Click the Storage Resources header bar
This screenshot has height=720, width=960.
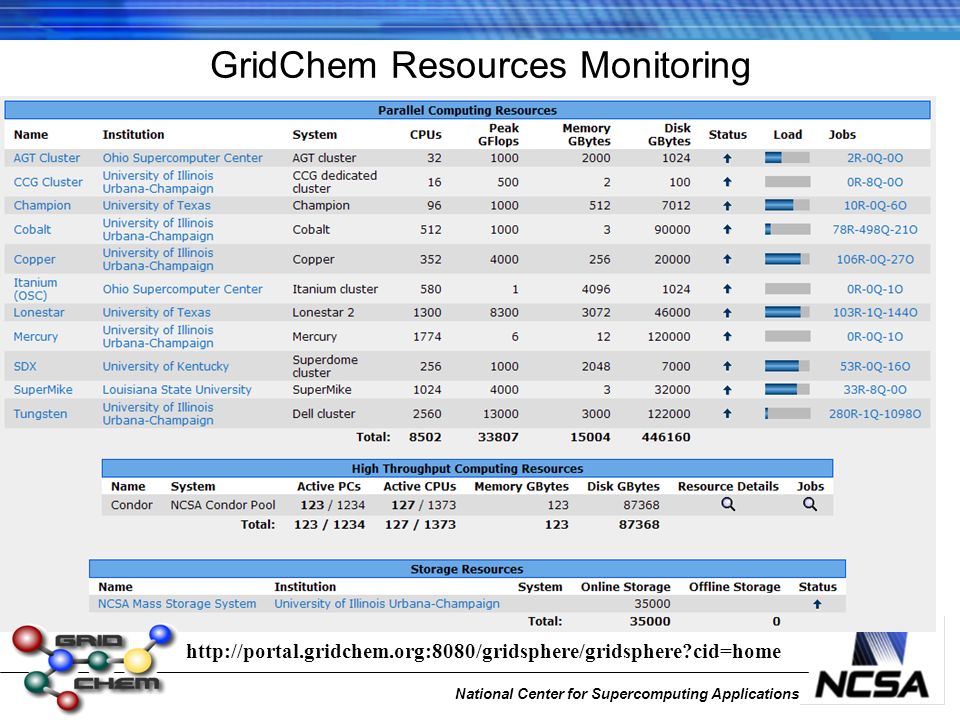click(x=467, y=569)
